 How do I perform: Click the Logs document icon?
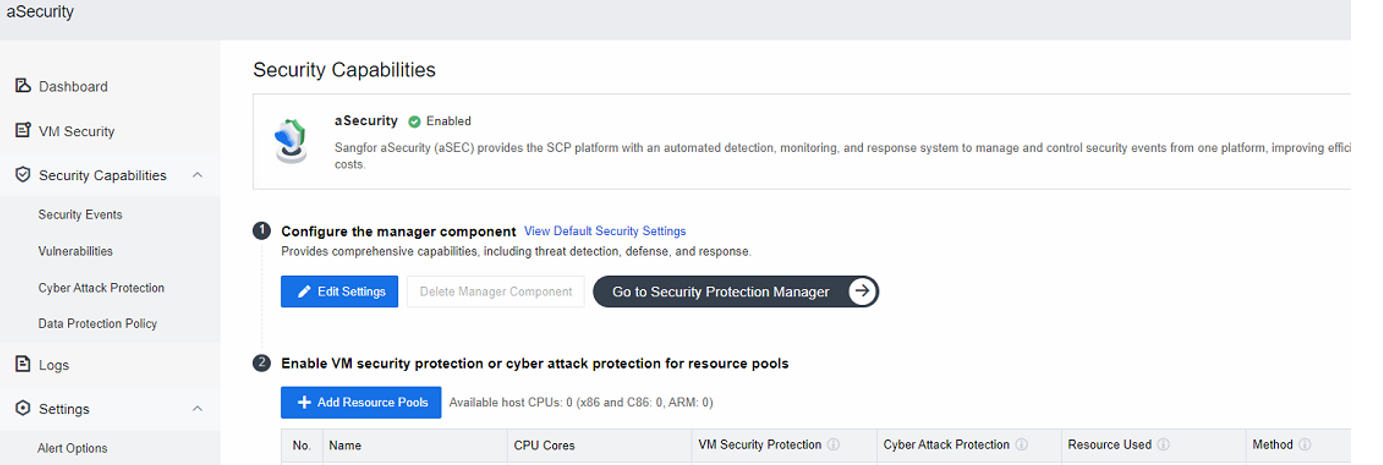(23, 365)
